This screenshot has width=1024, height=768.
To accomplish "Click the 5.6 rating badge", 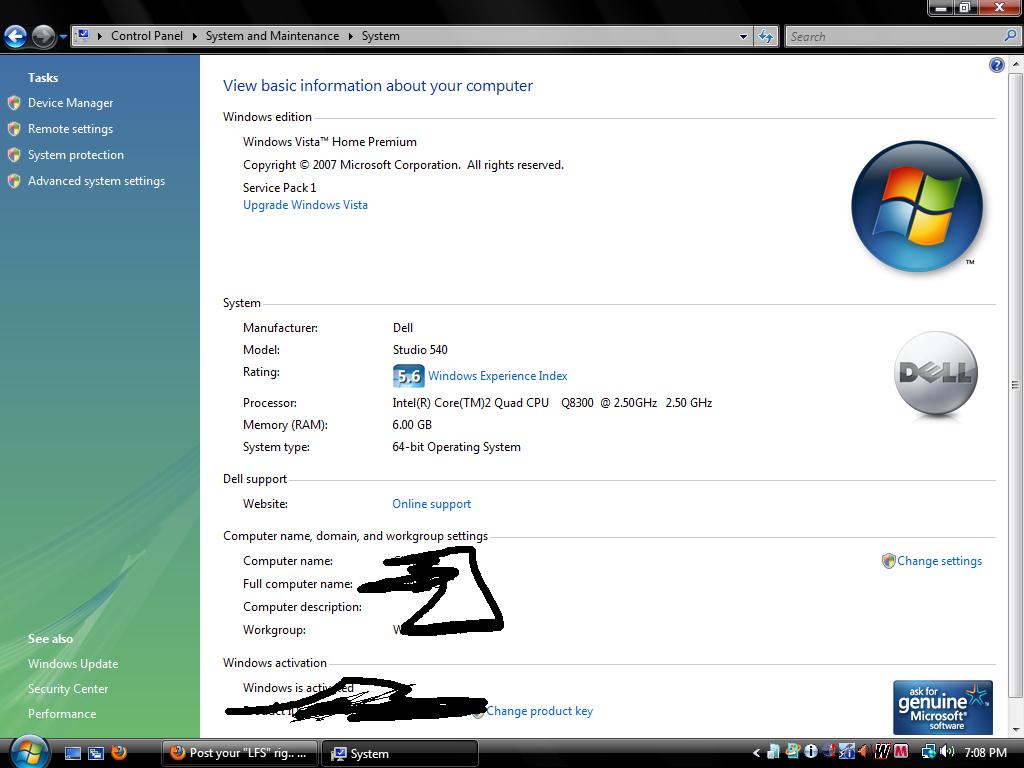I will pos(409,376).
